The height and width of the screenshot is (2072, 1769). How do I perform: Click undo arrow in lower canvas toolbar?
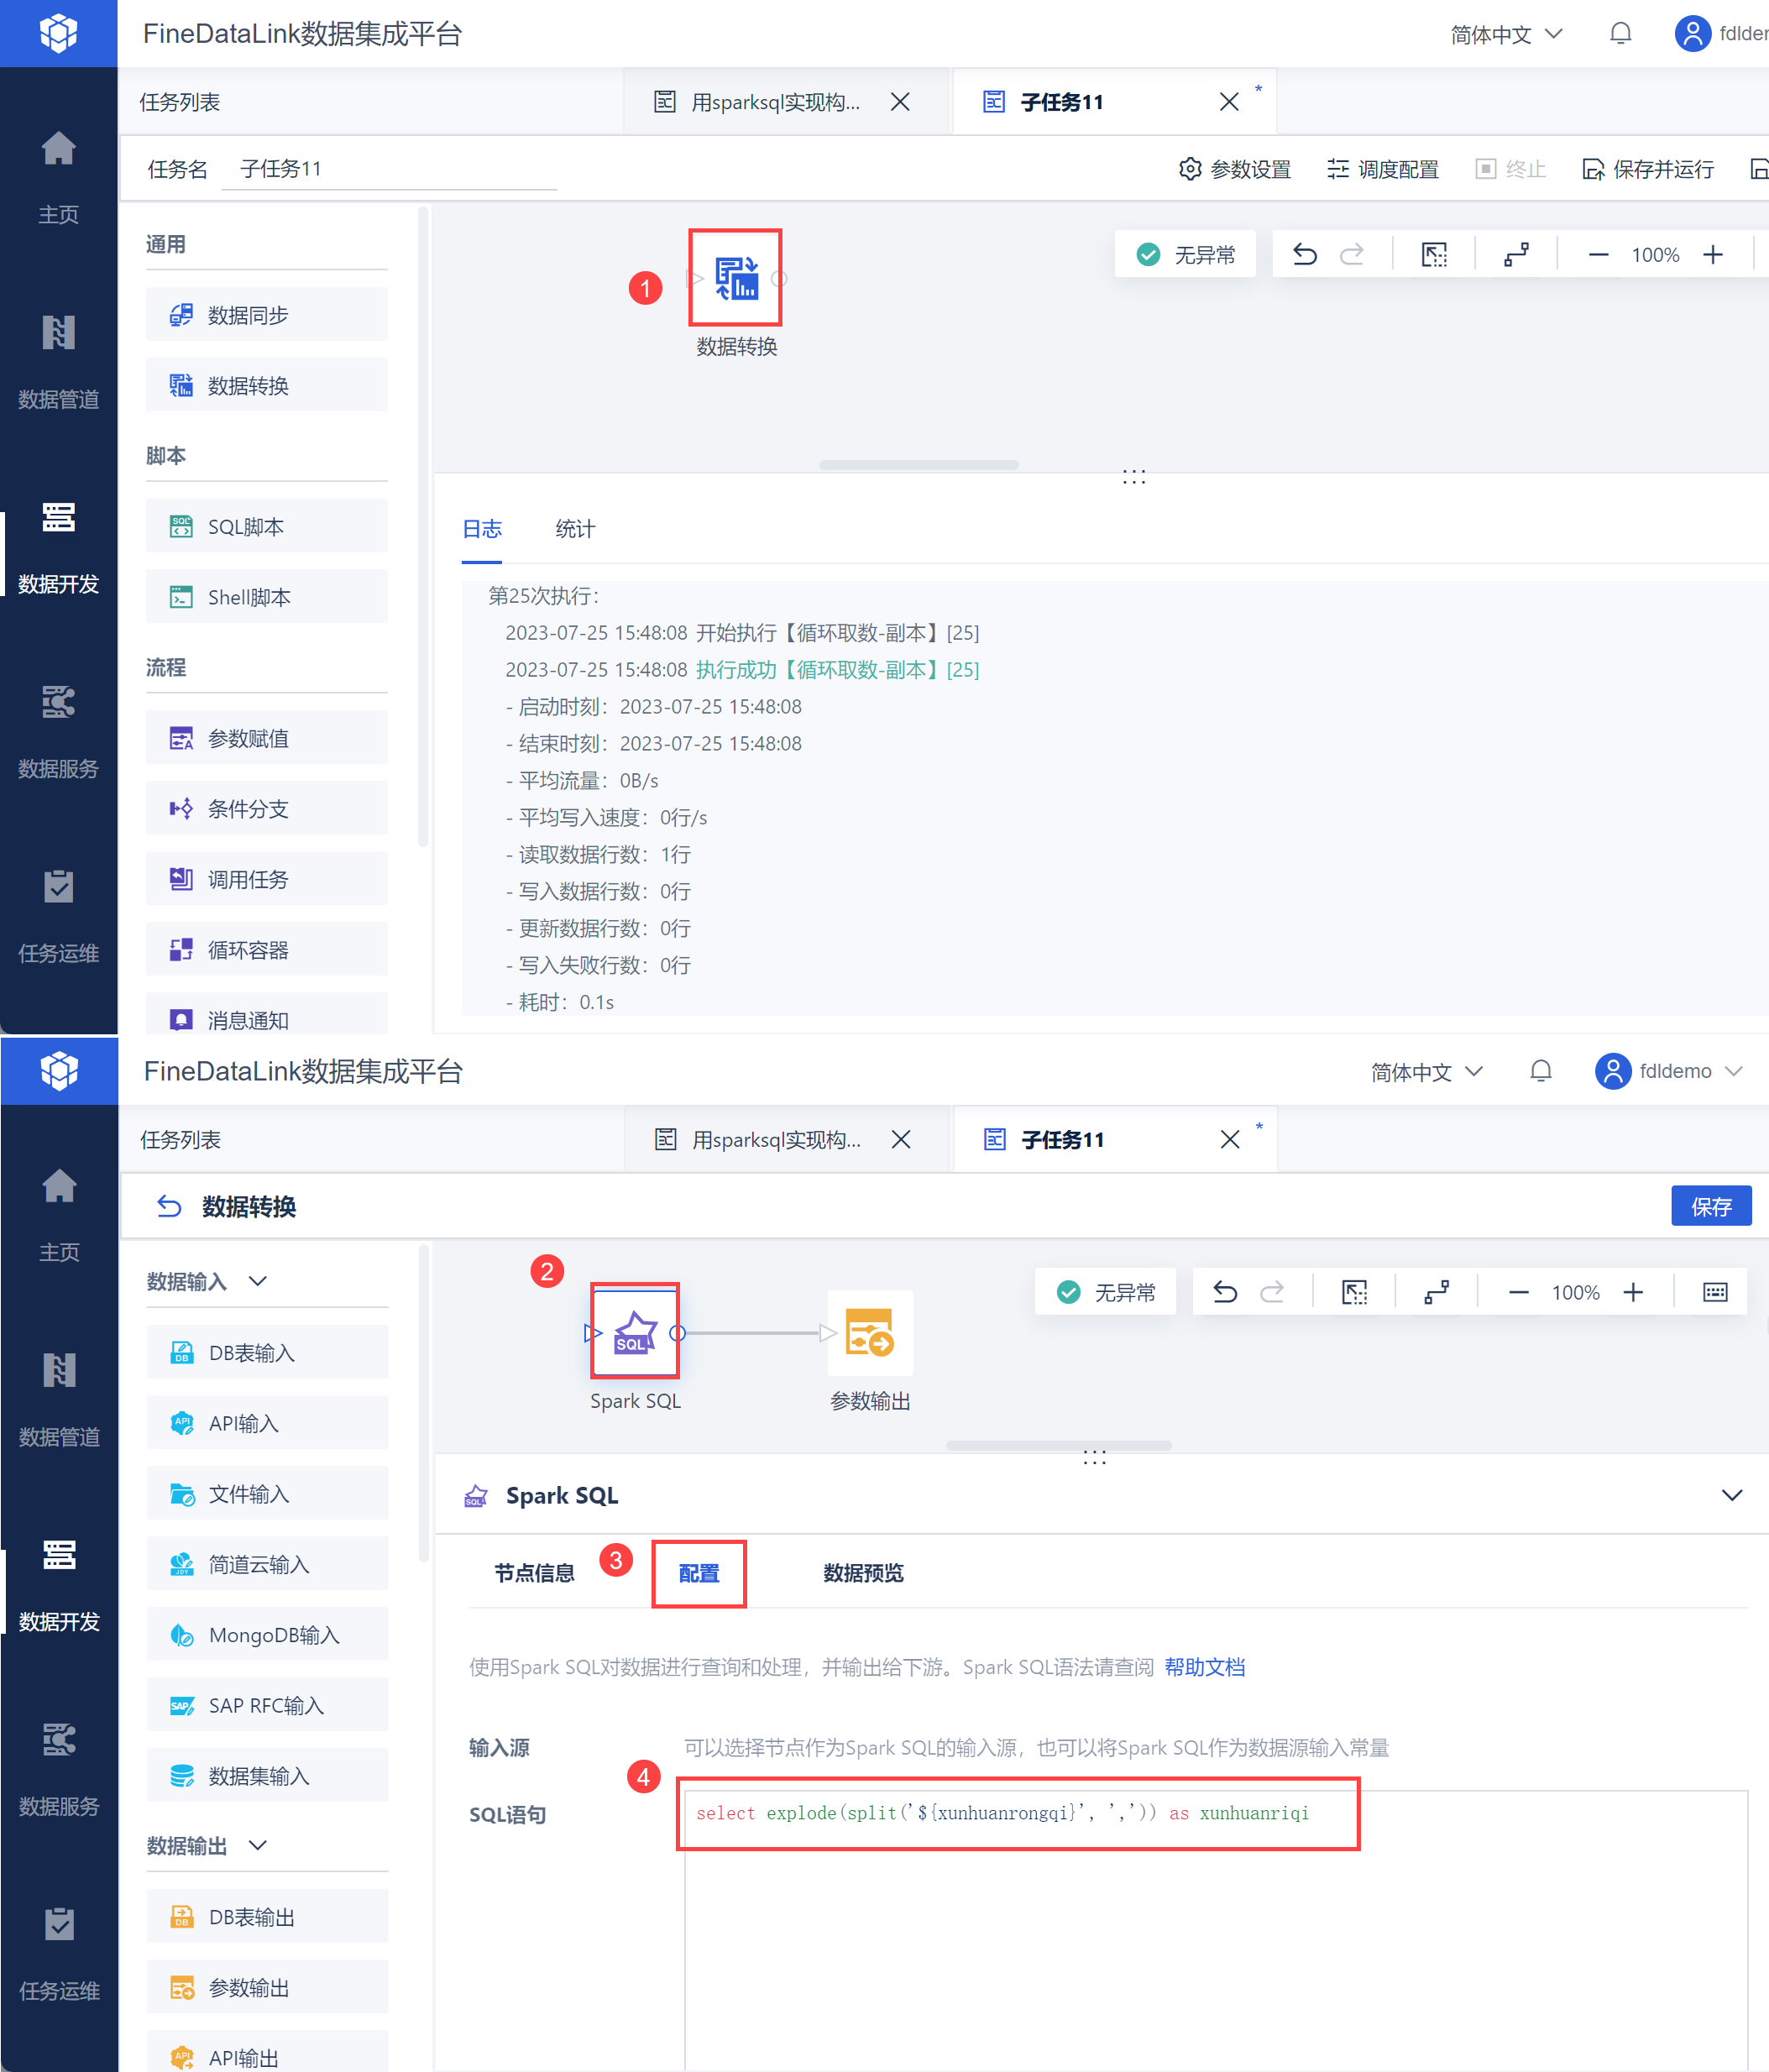1224,1292
